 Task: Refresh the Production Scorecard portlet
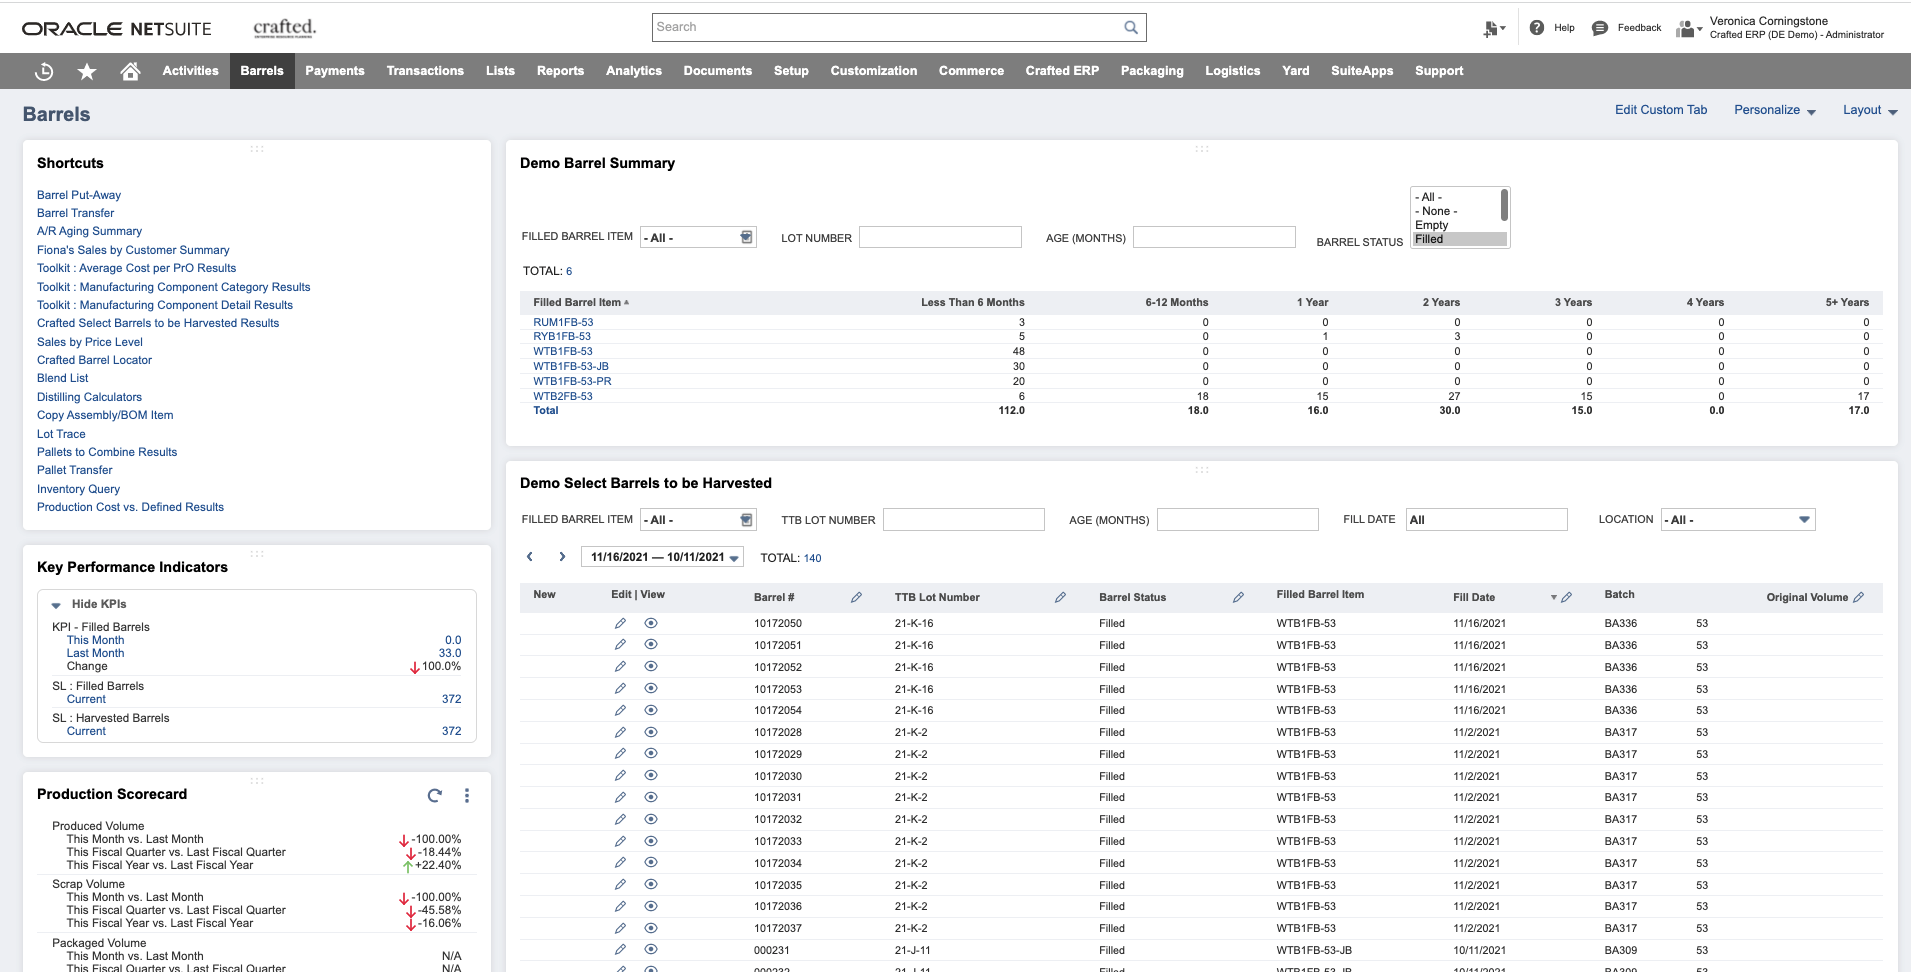434,795
